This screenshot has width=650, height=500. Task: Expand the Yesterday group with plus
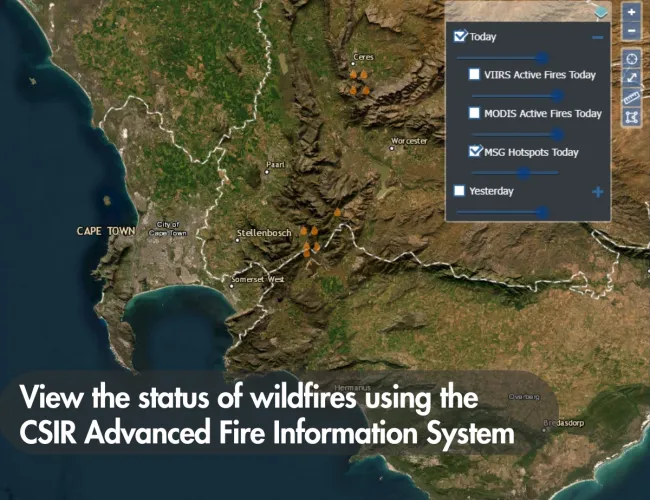(597, 192)
